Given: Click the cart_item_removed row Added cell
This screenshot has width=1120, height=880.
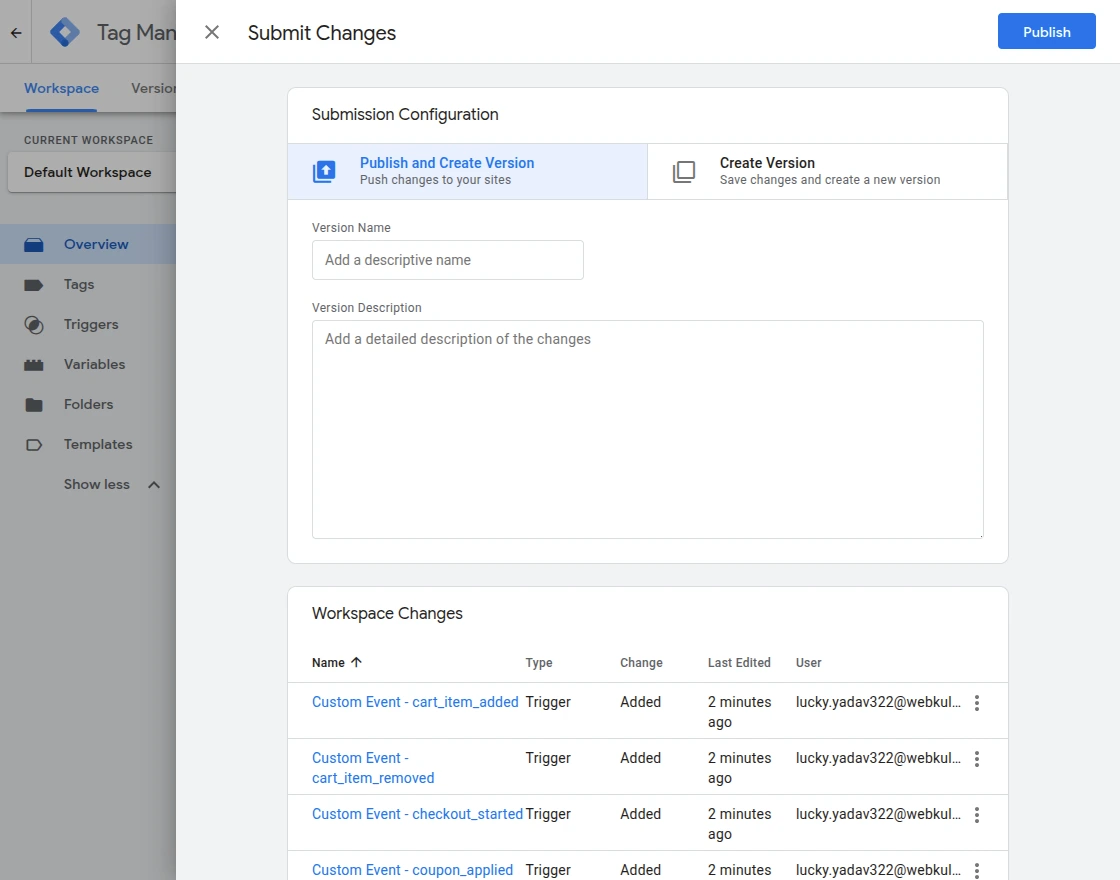Looking at the screenshot, I should pos(640,758).
